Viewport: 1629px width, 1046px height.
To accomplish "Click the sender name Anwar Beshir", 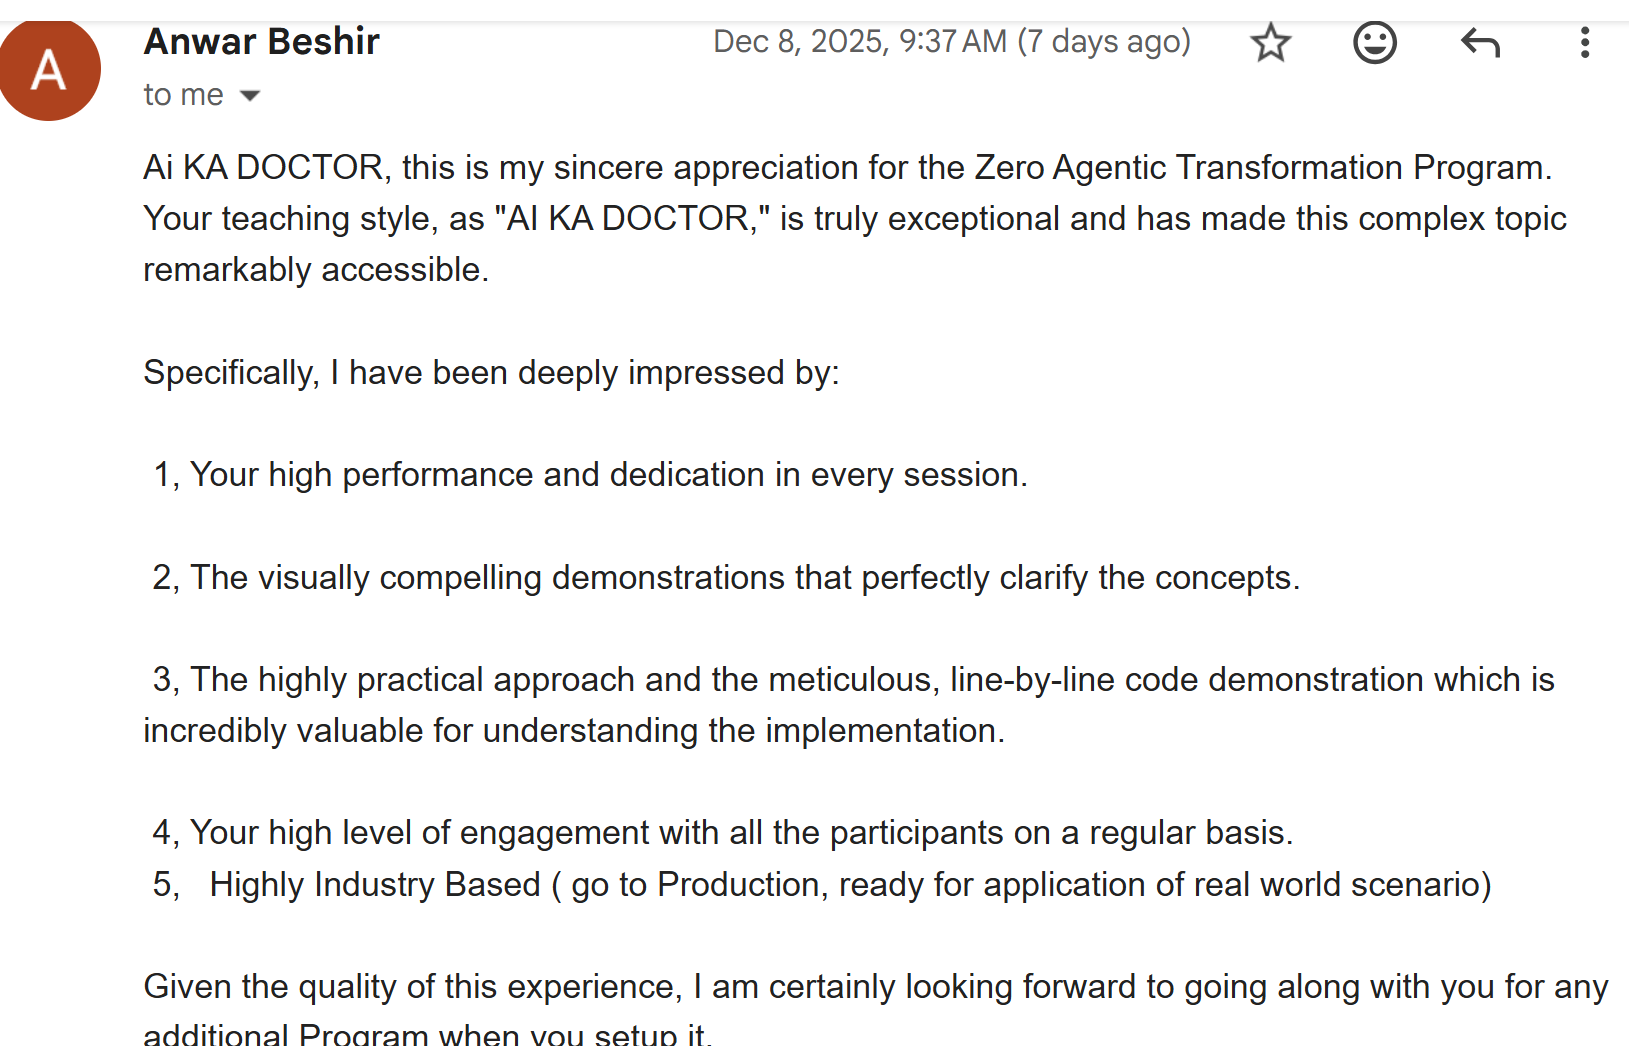I will [x=262, y=42].
